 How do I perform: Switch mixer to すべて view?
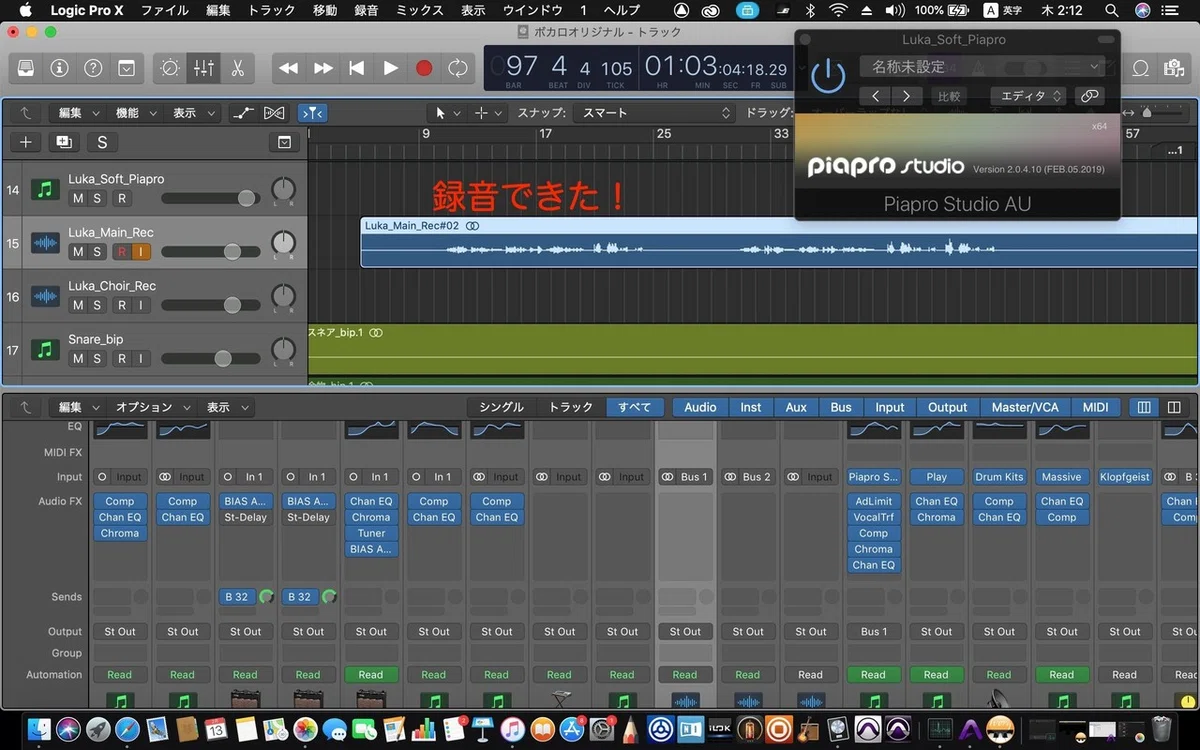tap(634, 407)
